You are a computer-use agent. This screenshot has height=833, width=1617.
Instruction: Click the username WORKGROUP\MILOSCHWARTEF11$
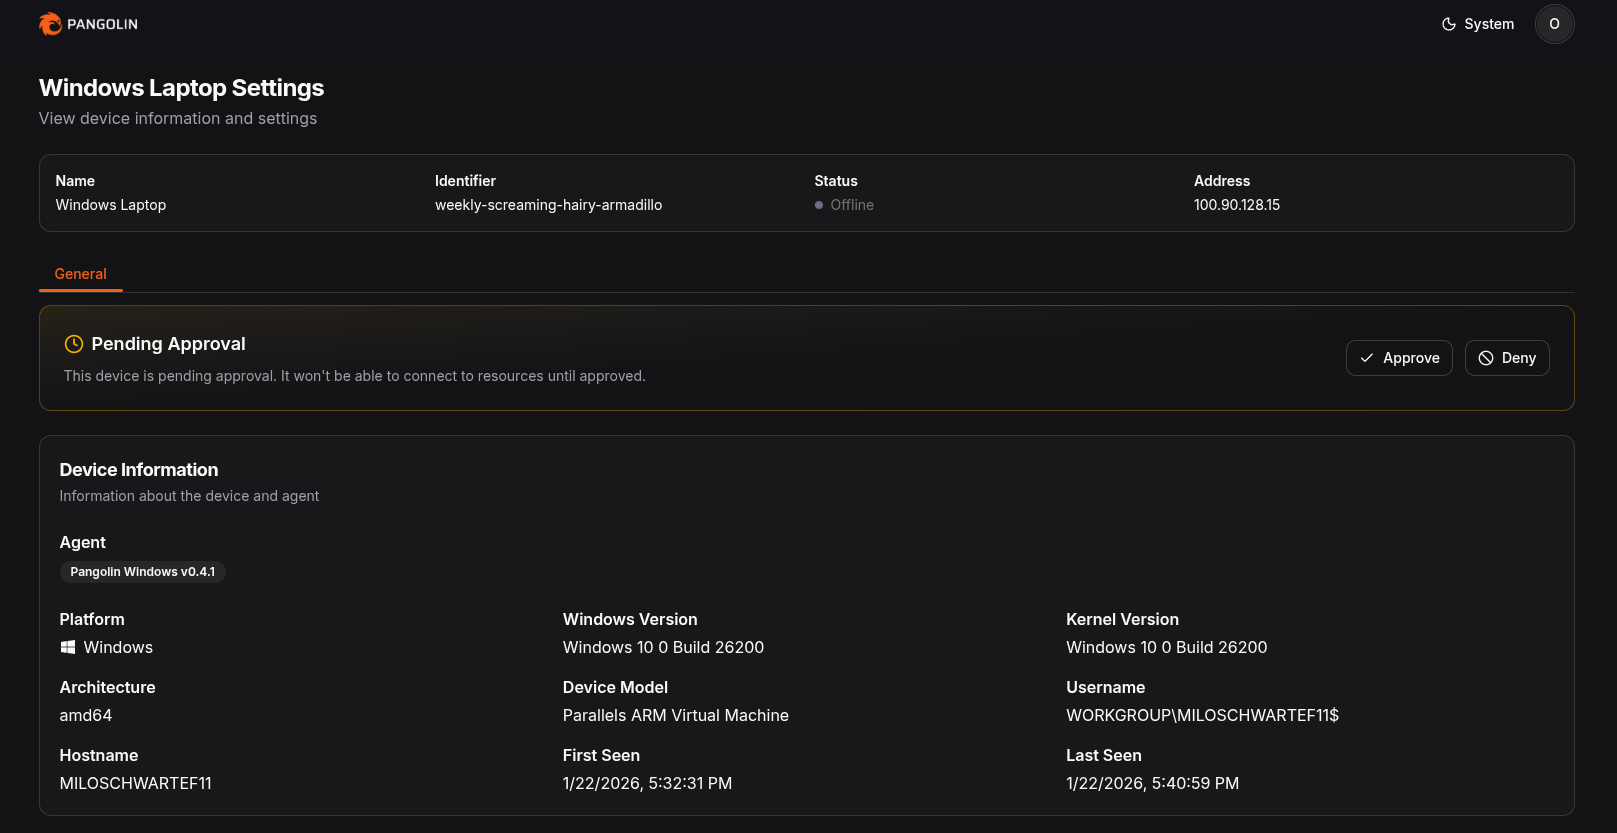pos(1202,716)
